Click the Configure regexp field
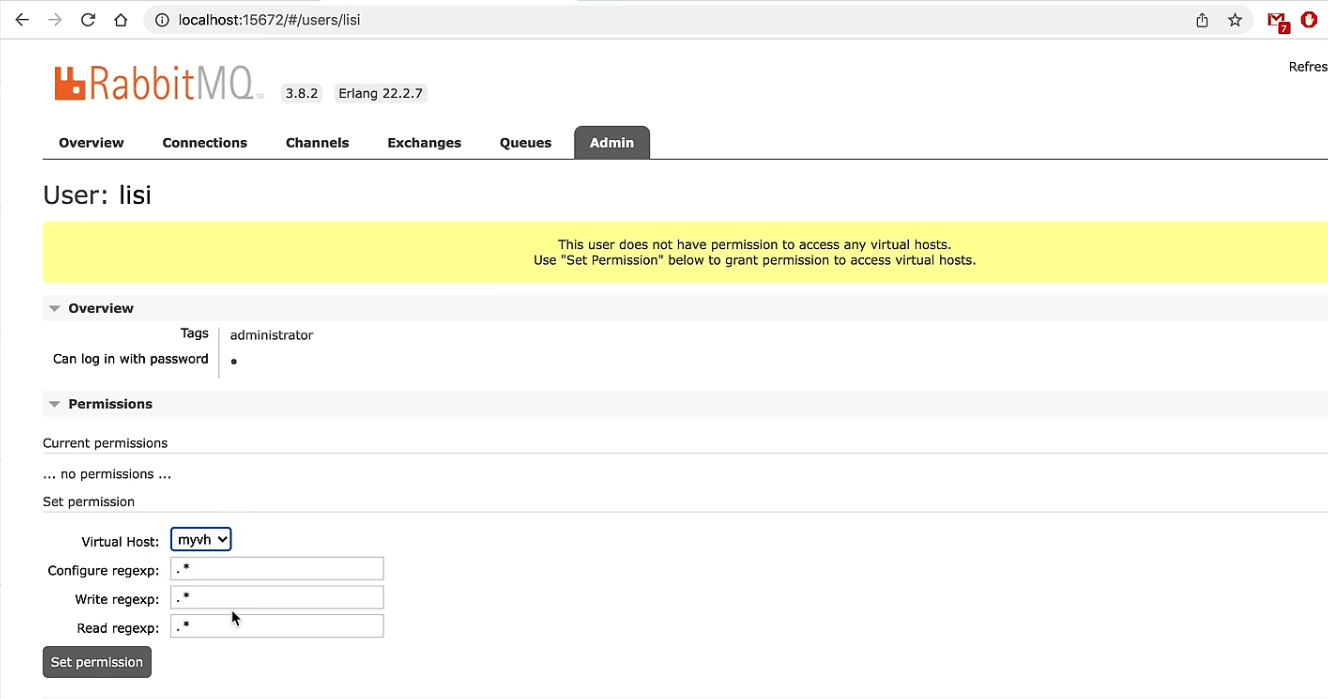Image resolution: width=1328 pixels, height=699 pixels. 277,569
